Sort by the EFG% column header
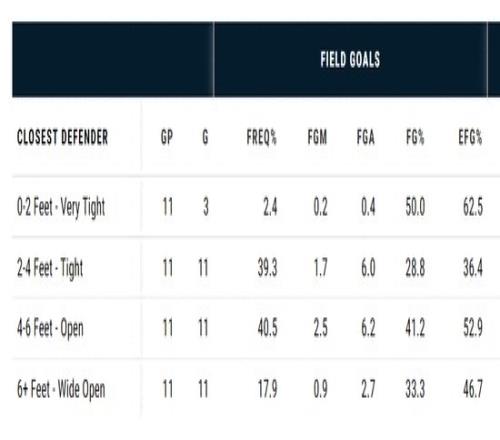This screenshot has height=440, width=500. click(470, 137)
